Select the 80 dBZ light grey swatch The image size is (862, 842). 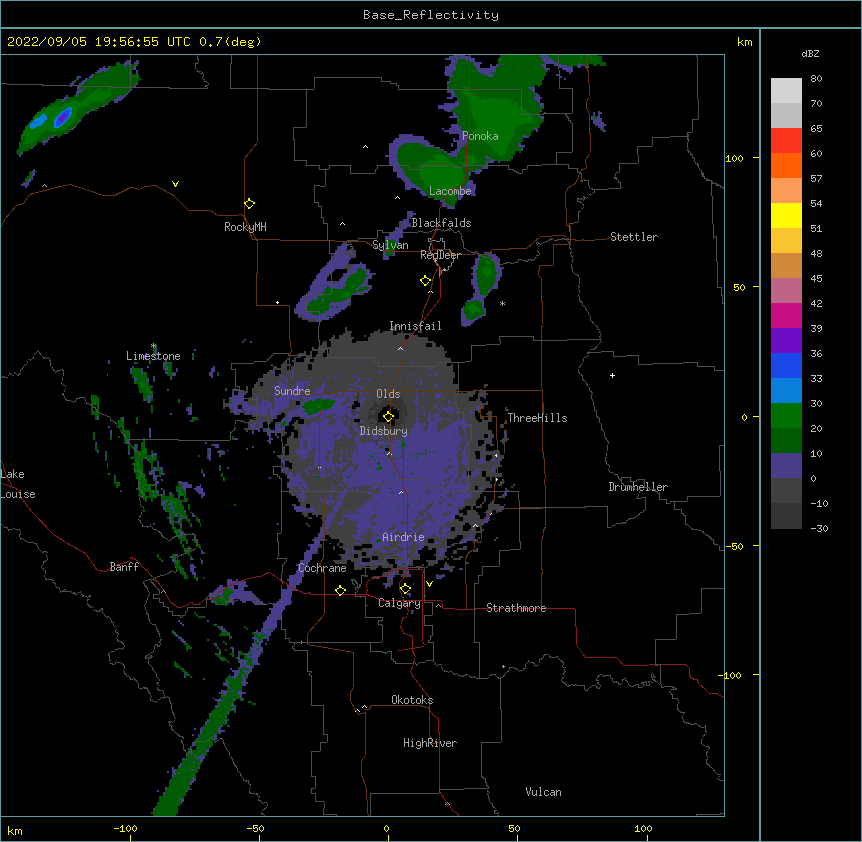point(786,90)
